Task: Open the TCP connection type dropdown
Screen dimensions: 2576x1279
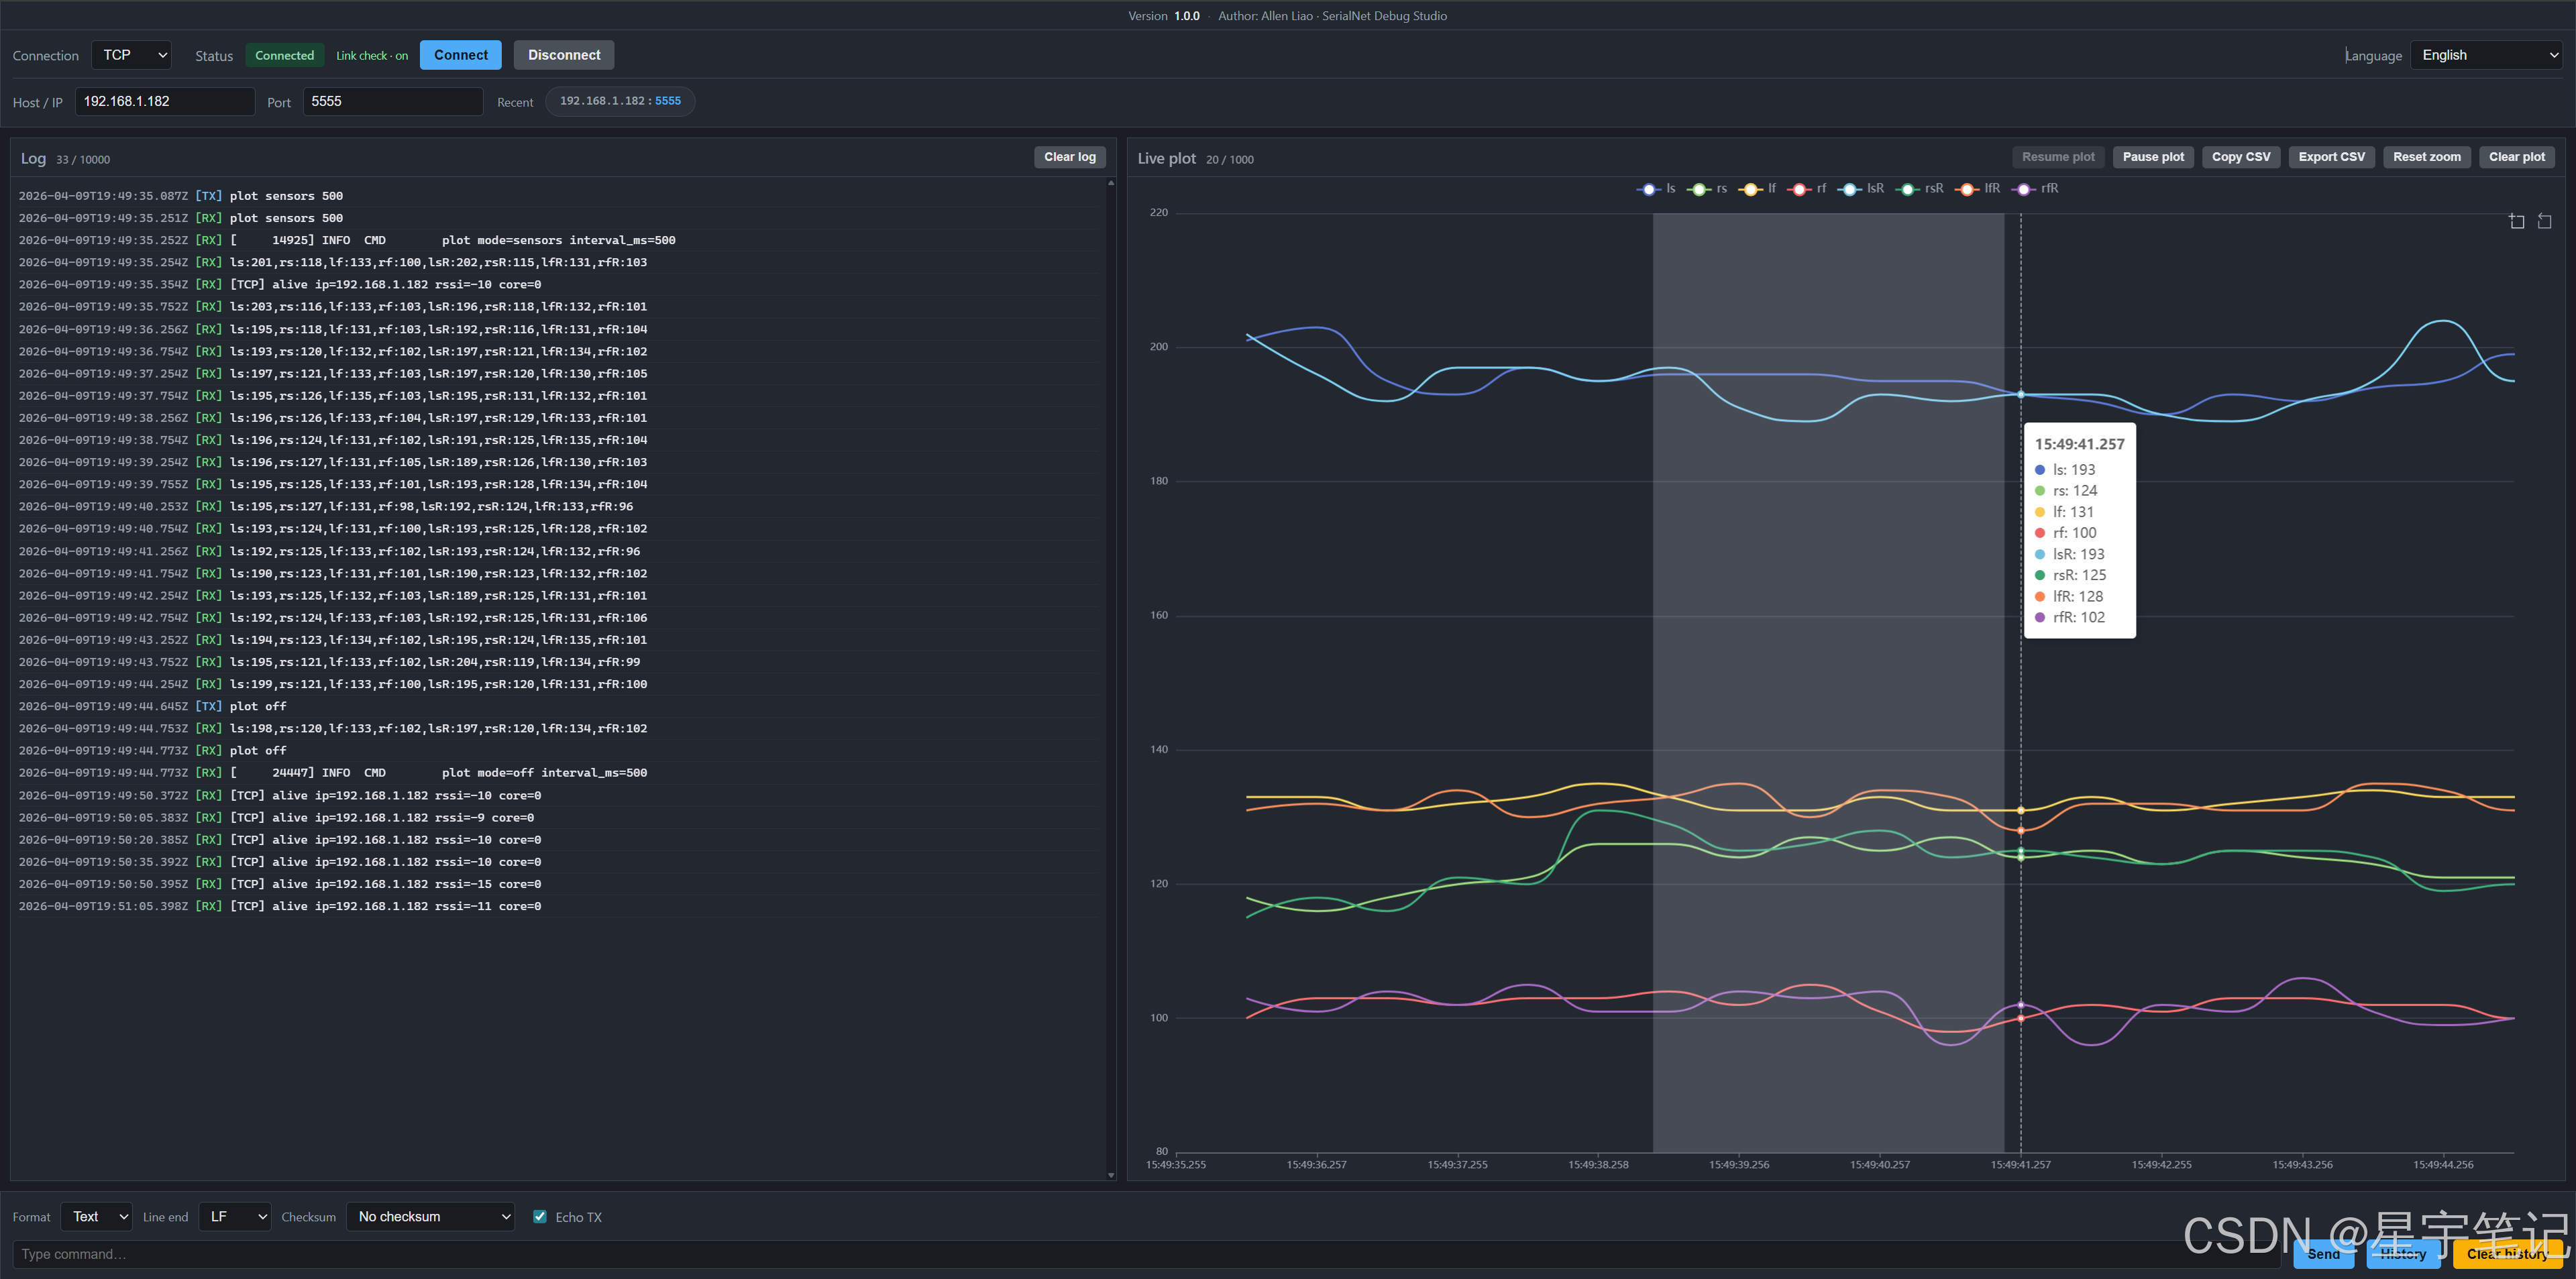Action: point(132,55)
